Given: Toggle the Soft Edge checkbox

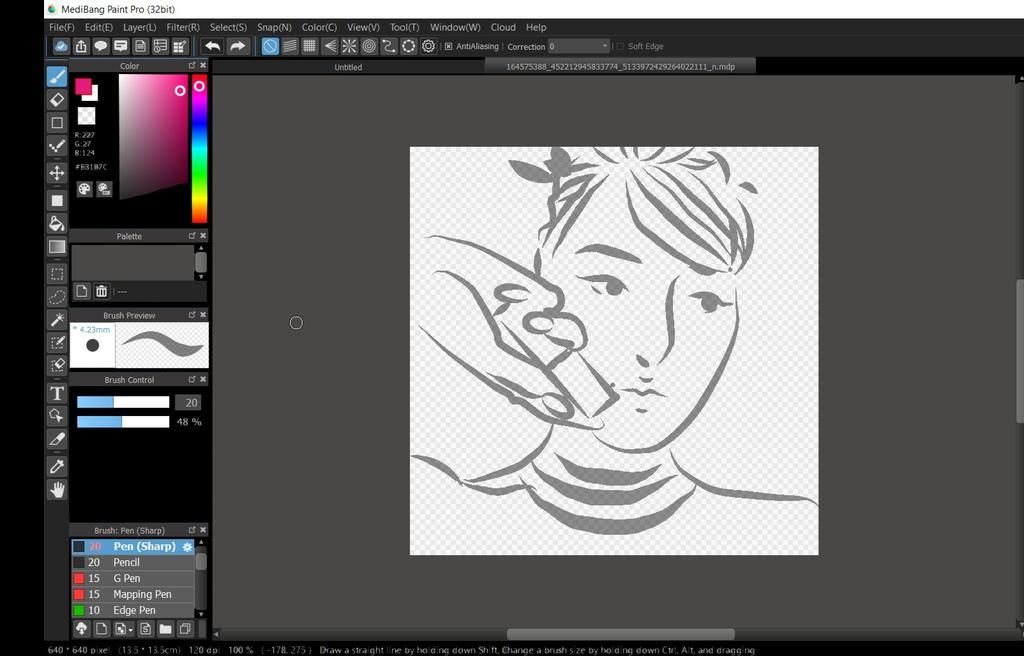Looking at the screenshot, I should [x=620, y=46].
